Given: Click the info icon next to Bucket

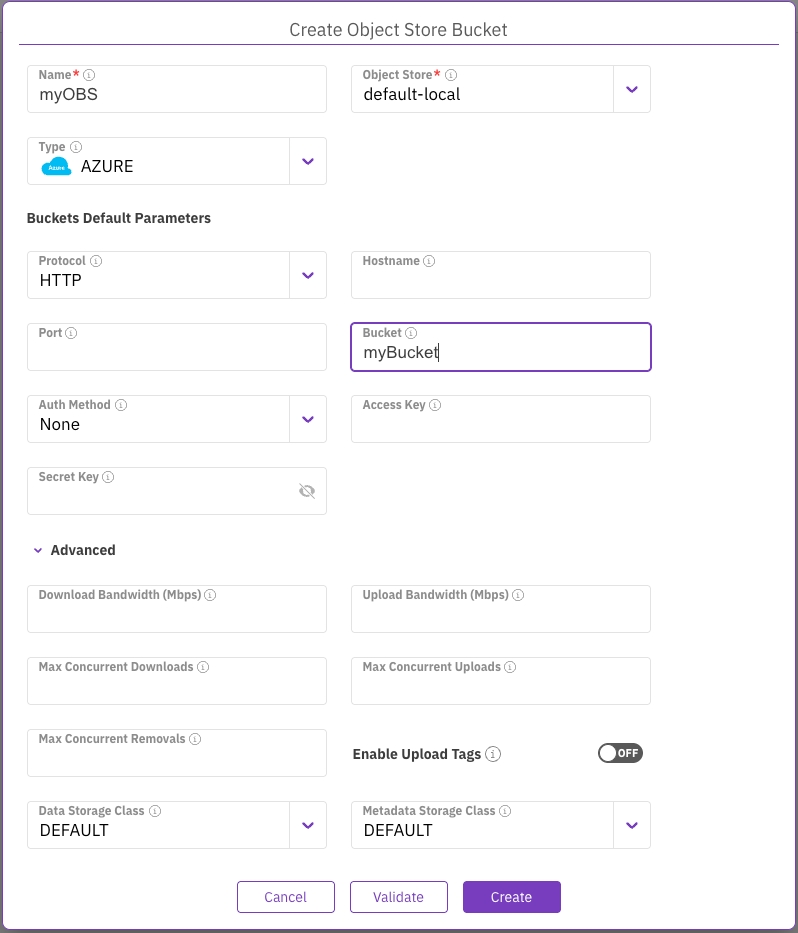Looking at the screenshot, I should pos(411,333).
